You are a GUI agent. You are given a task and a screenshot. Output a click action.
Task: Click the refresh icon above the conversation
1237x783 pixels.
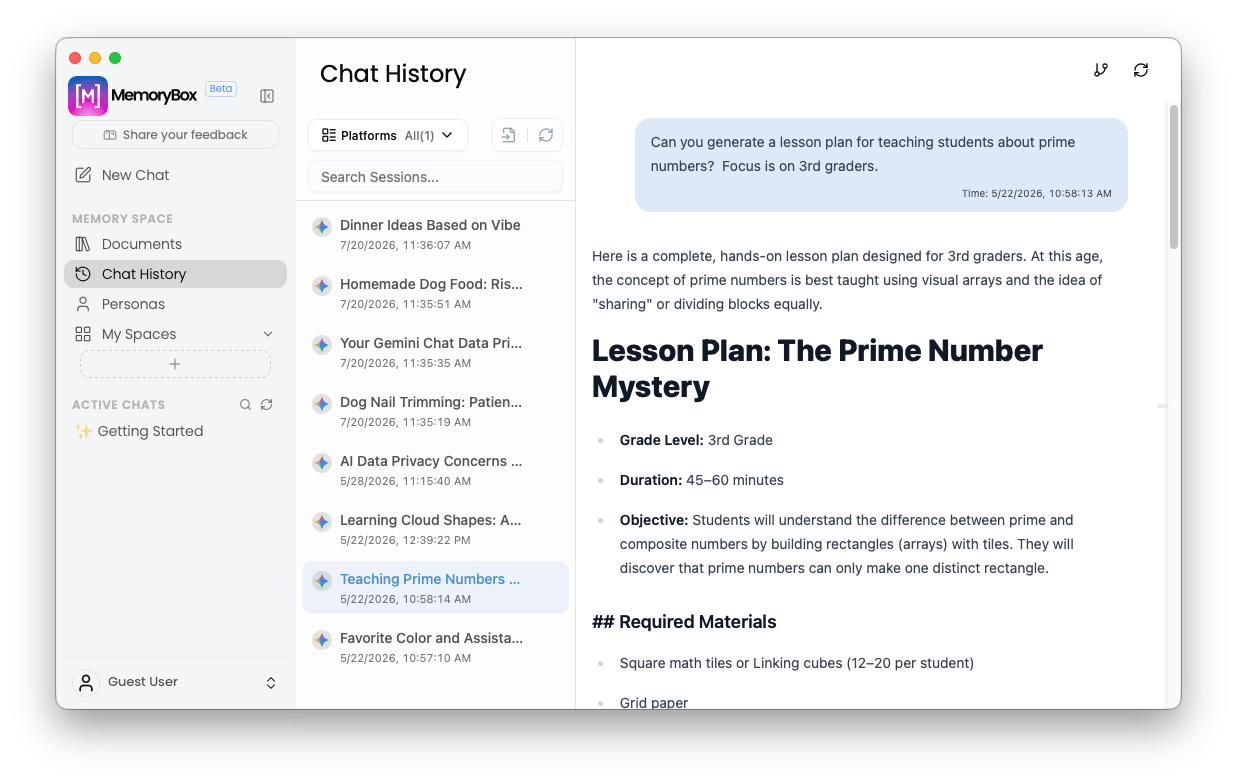tap(1141, 70)
